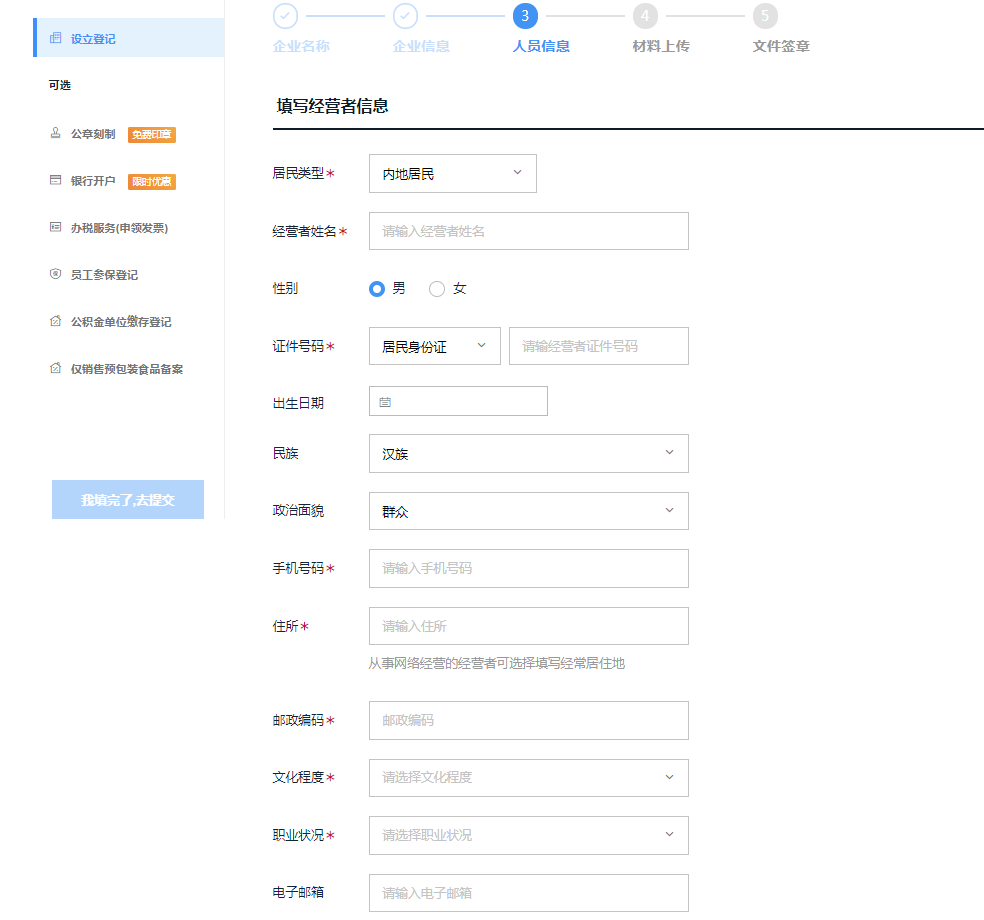Expand the 政治面貌 dropdown showing 群众

tap(528, 511)
